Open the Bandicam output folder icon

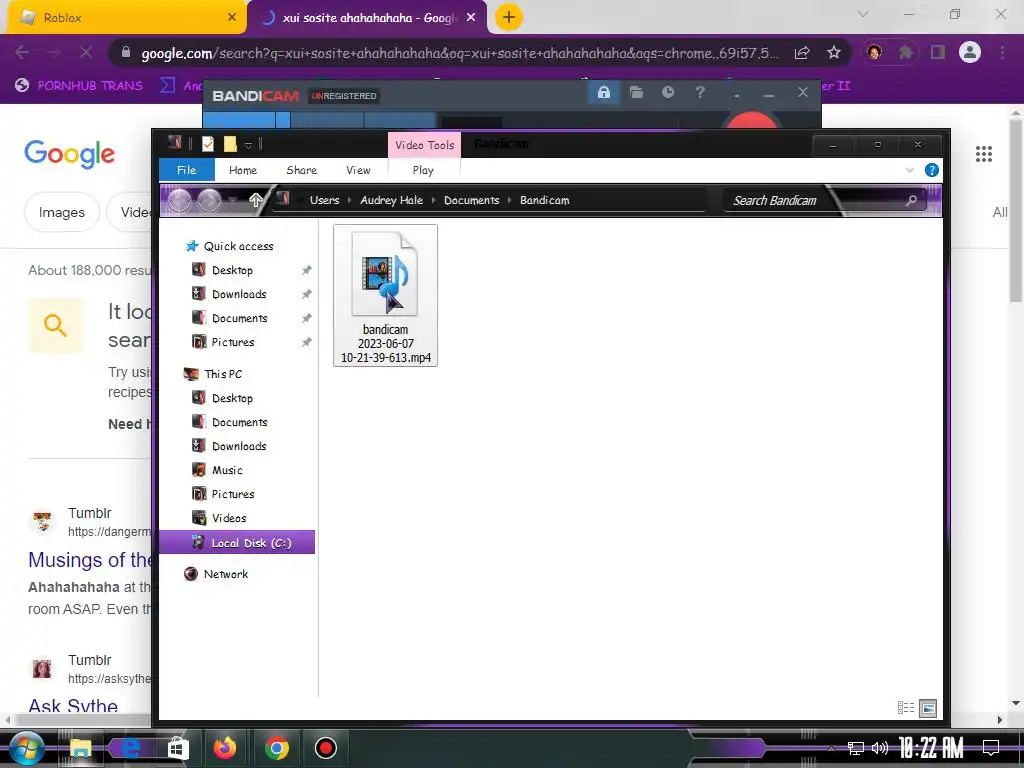pos(636,93)
